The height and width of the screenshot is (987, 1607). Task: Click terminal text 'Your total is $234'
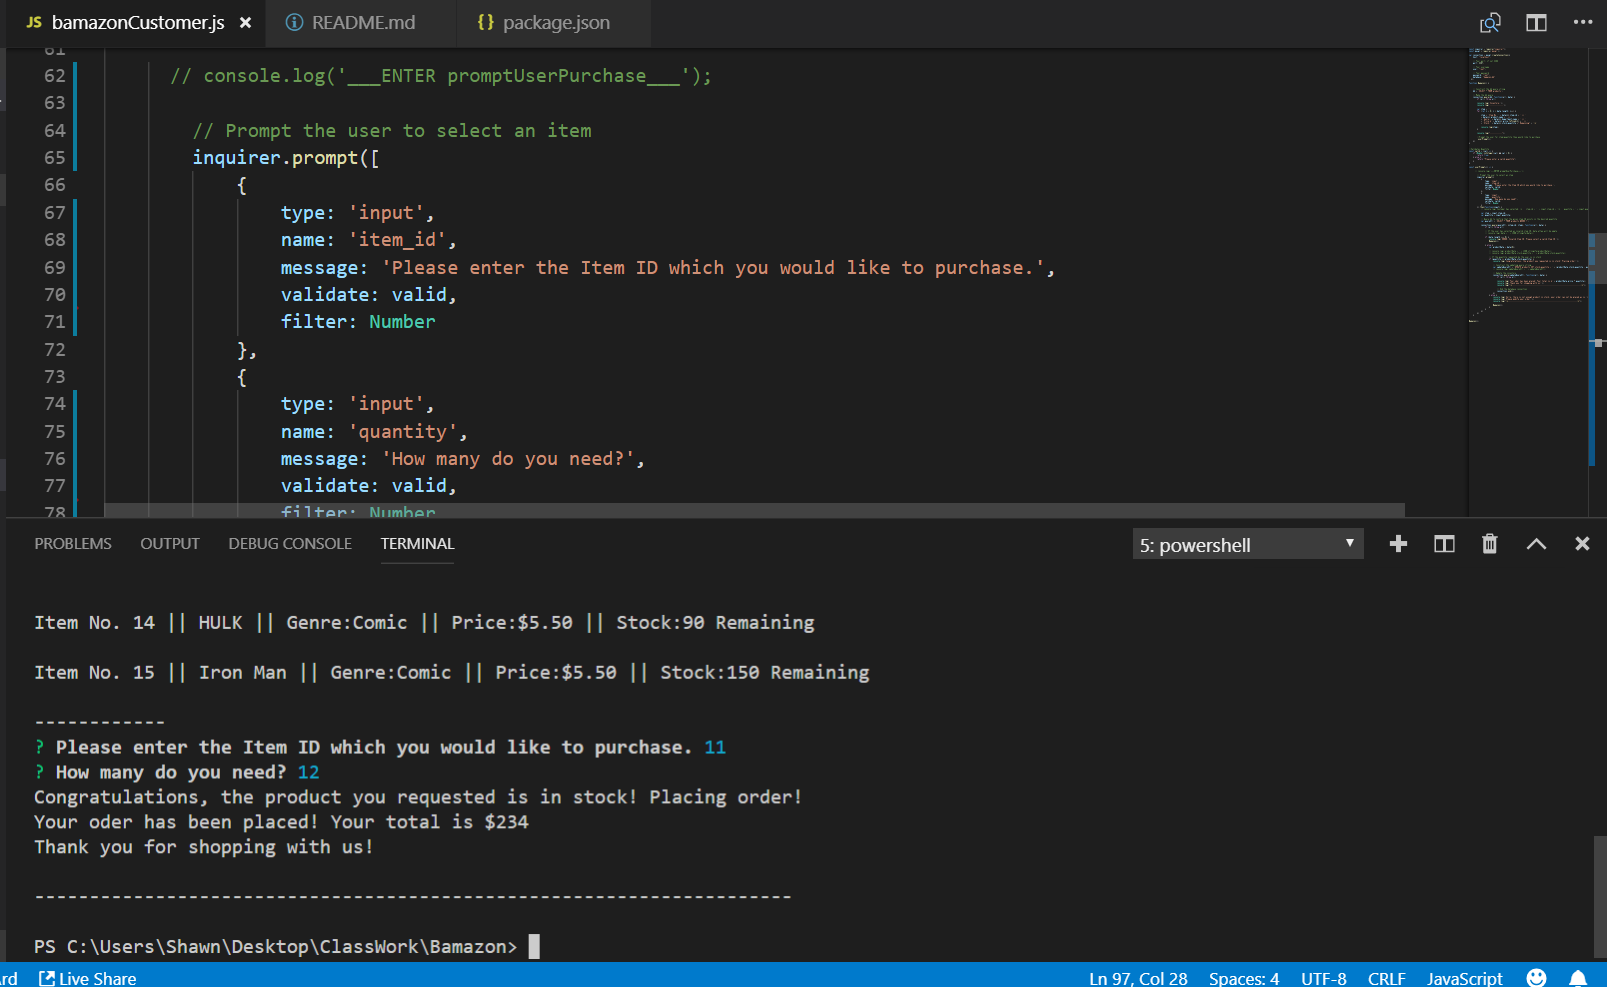click(429, 821)
